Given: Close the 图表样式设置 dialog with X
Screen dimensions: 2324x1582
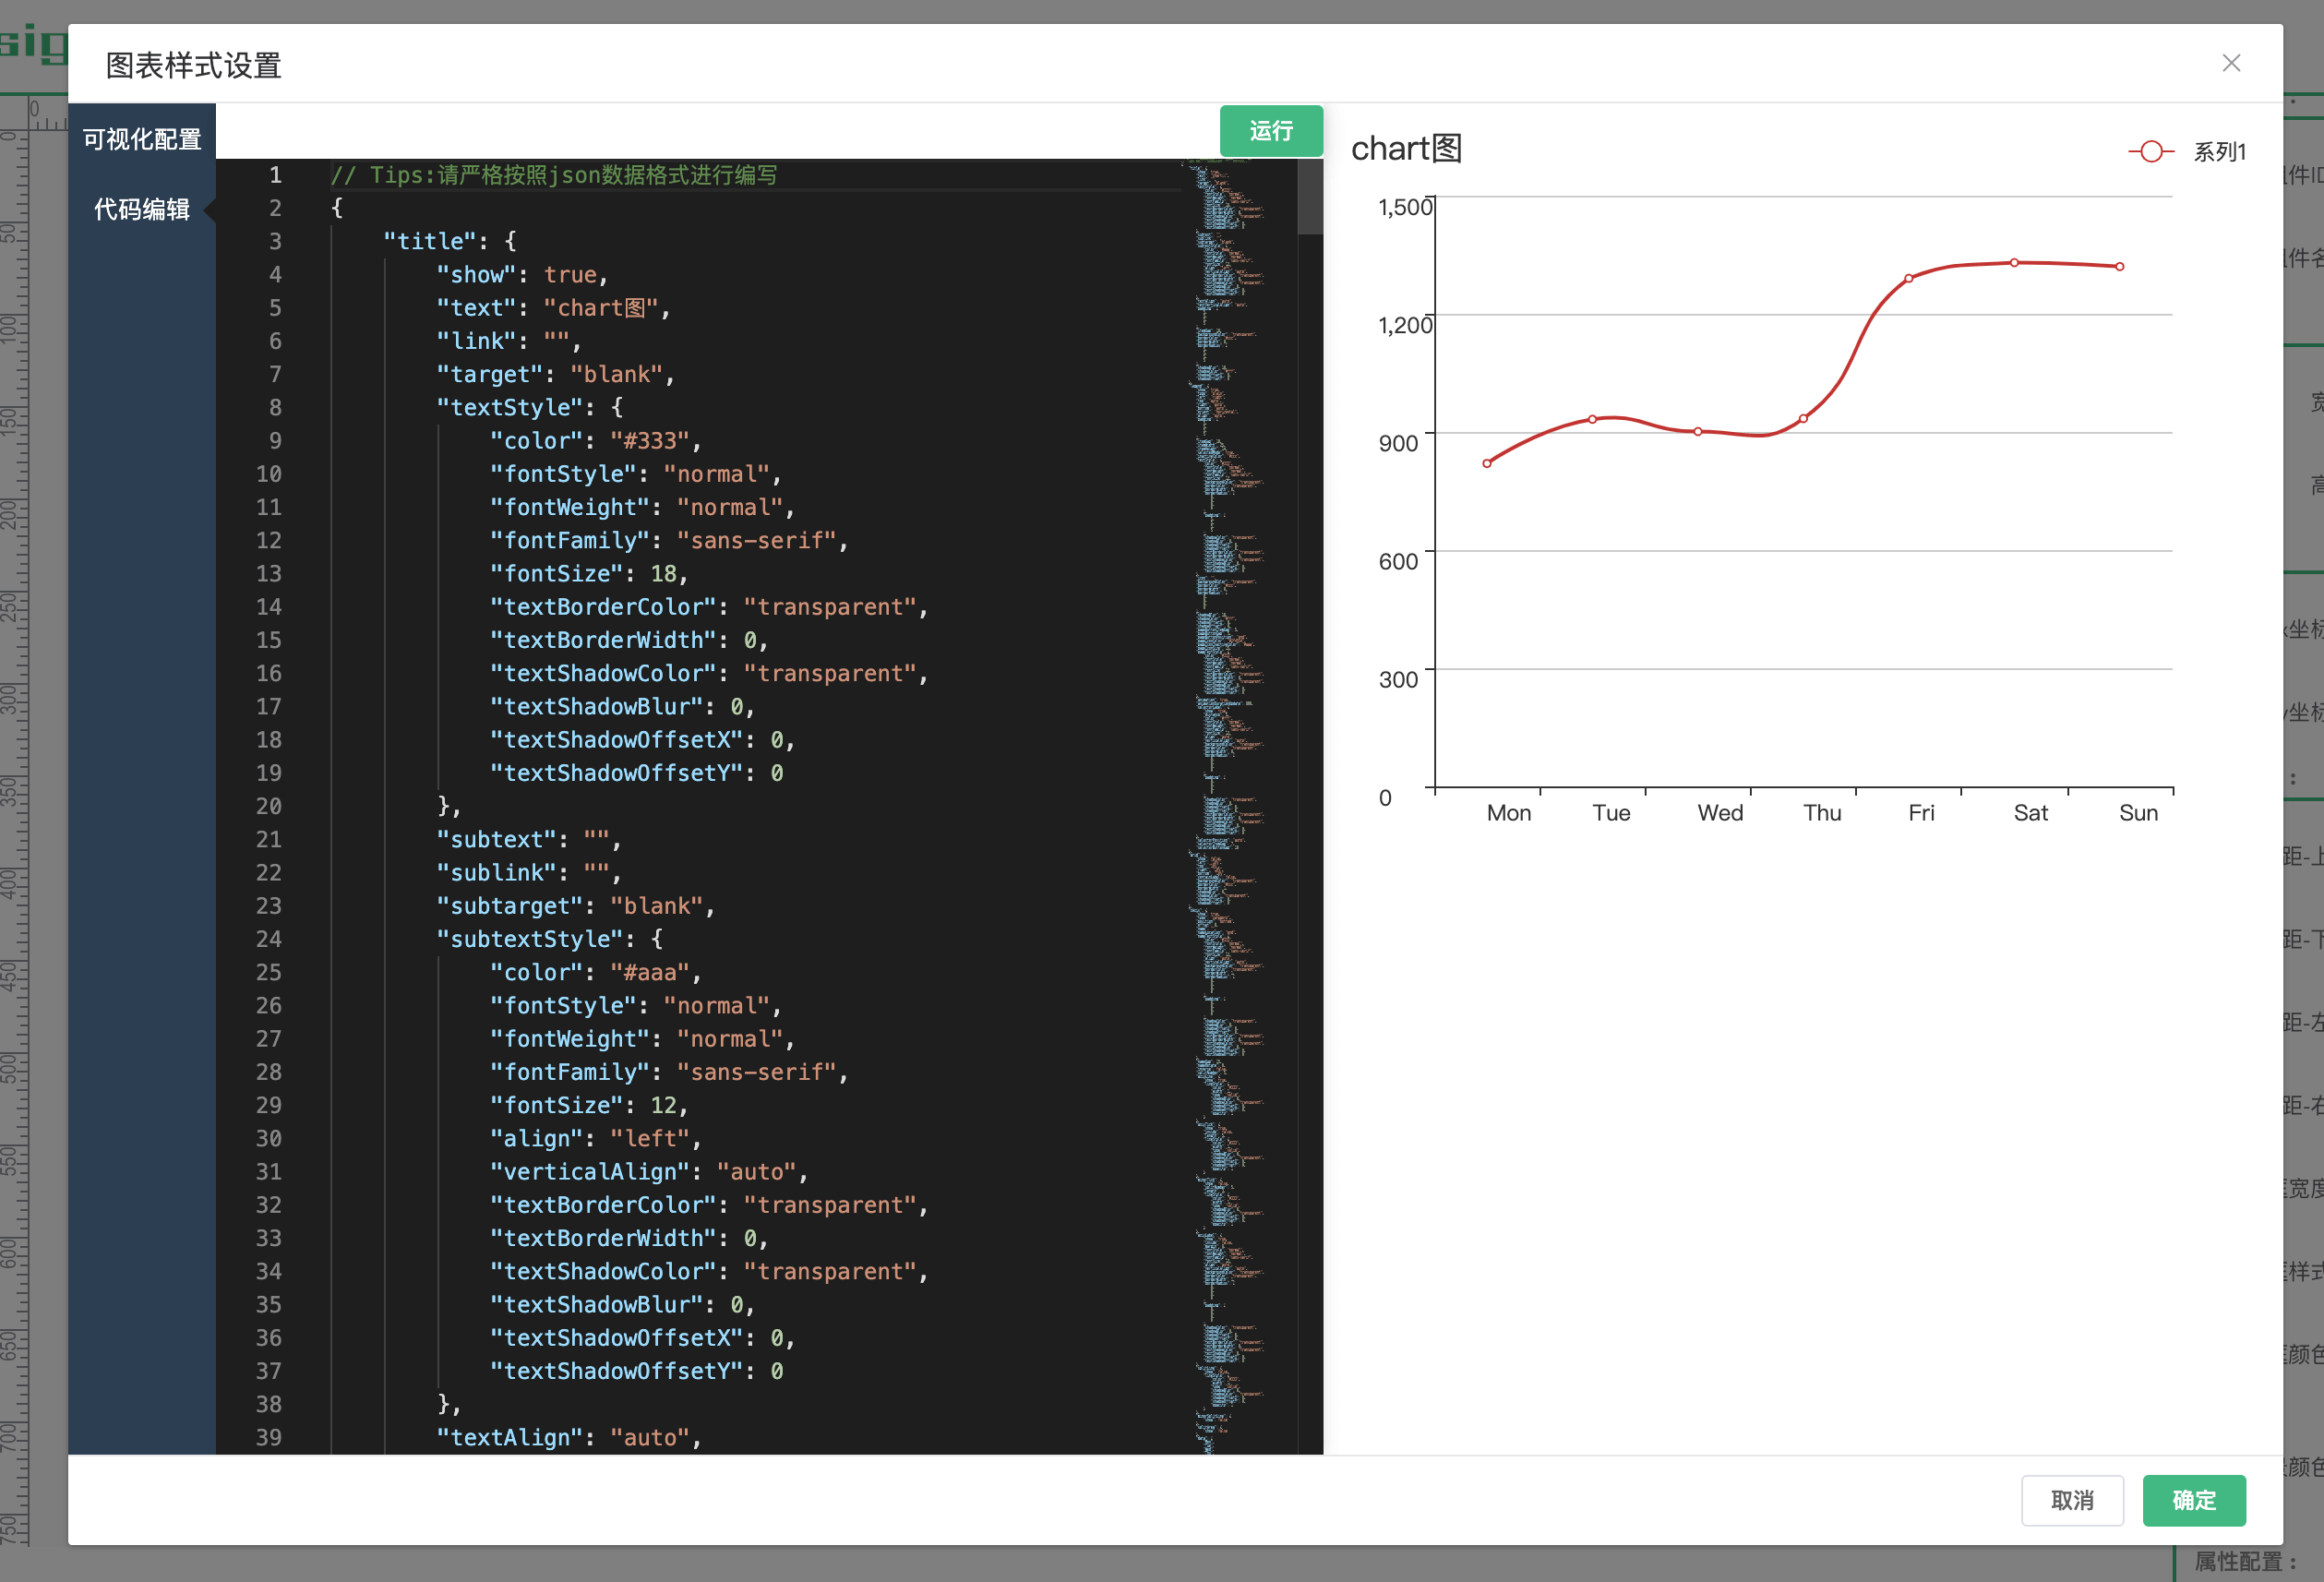Looking at the screenshot, I should (x=2230, y=63).
